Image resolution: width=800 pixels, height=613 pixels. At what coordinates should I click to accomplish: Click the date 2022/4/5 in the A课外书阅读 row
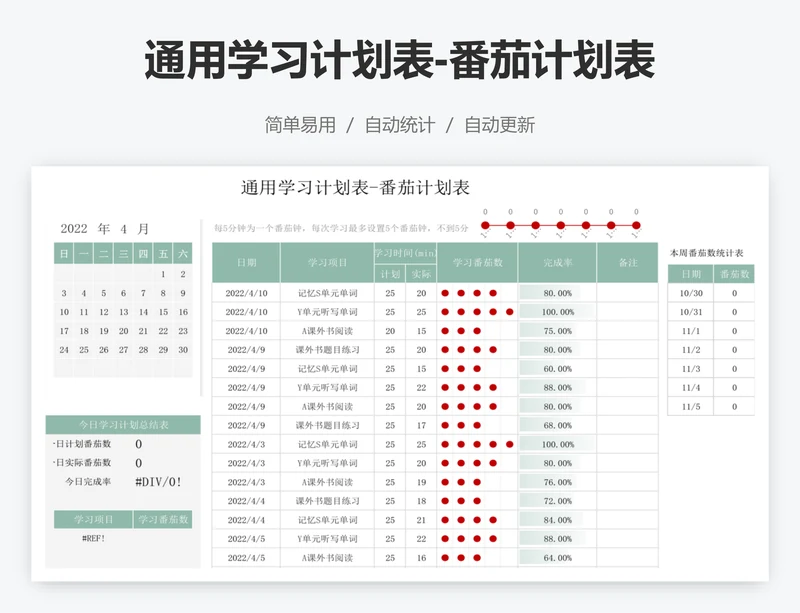point(246,558)
